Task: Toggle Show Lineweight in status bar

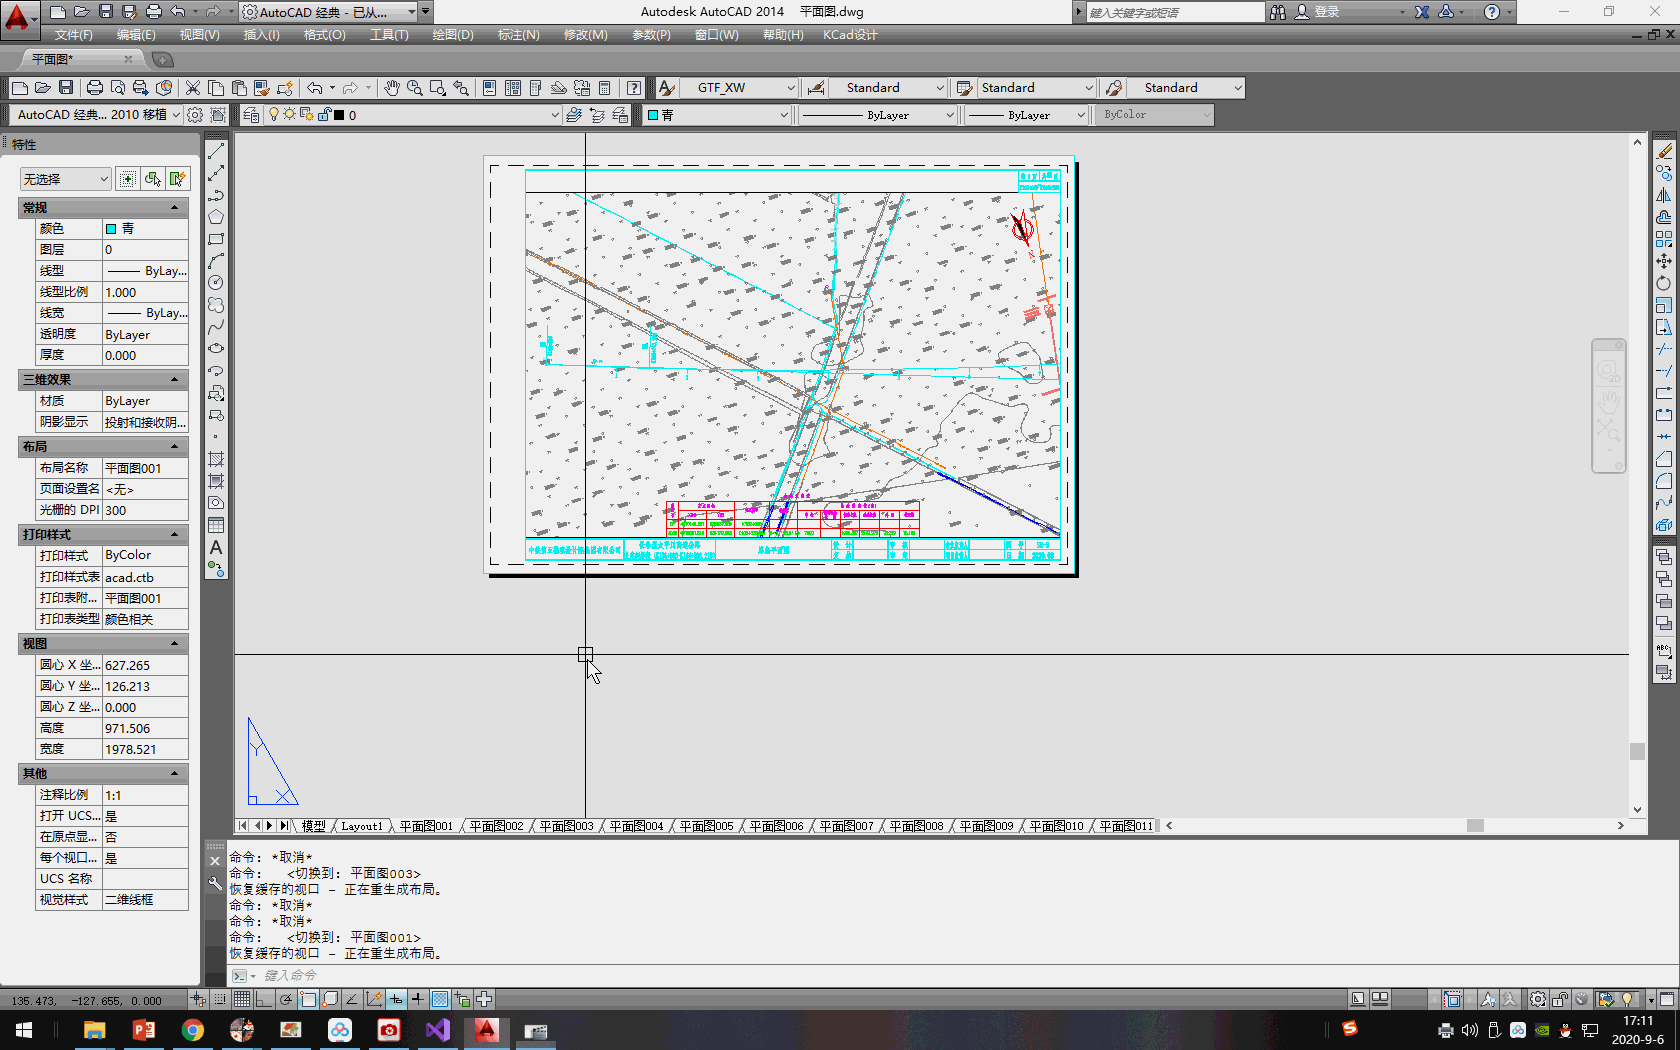Action: [417, 999]
